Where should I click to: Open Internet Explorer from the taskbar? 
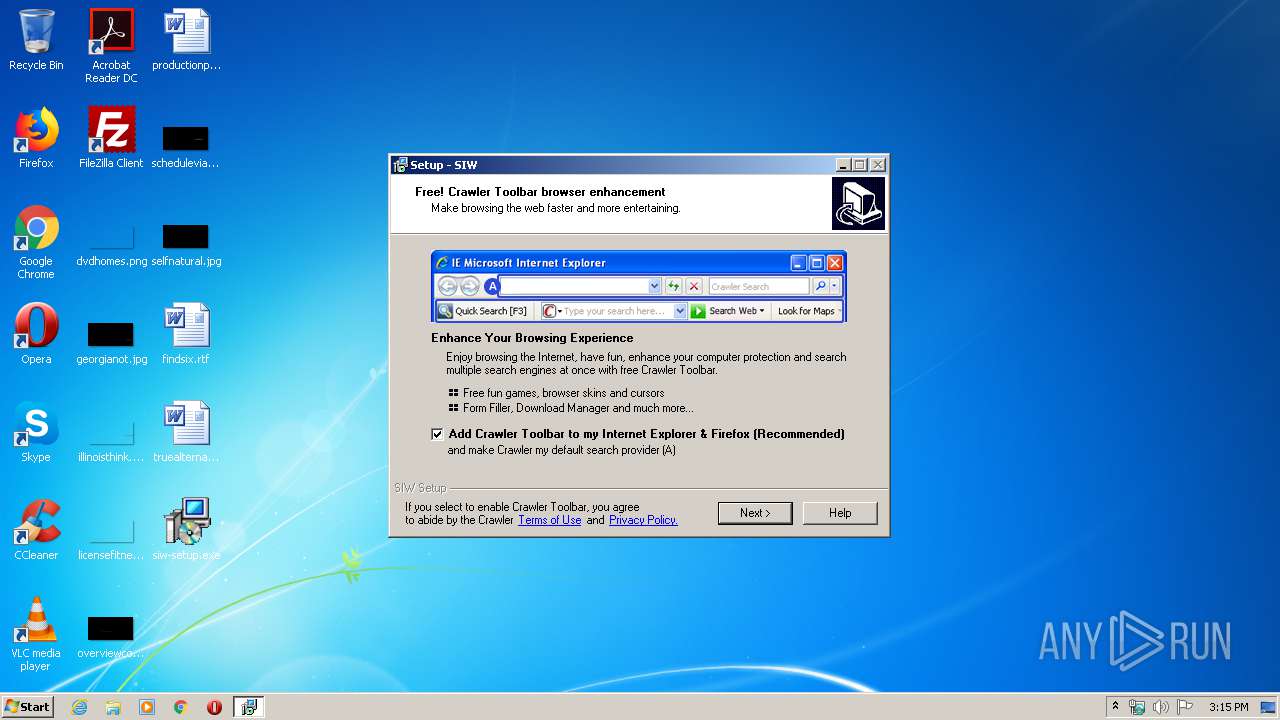click(80, 707)
